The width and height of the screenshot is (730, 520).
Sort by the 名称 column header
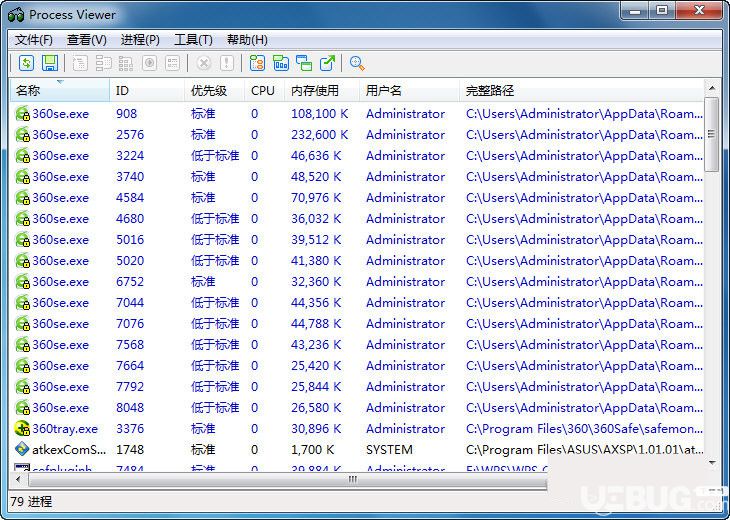tap(60, 90)
